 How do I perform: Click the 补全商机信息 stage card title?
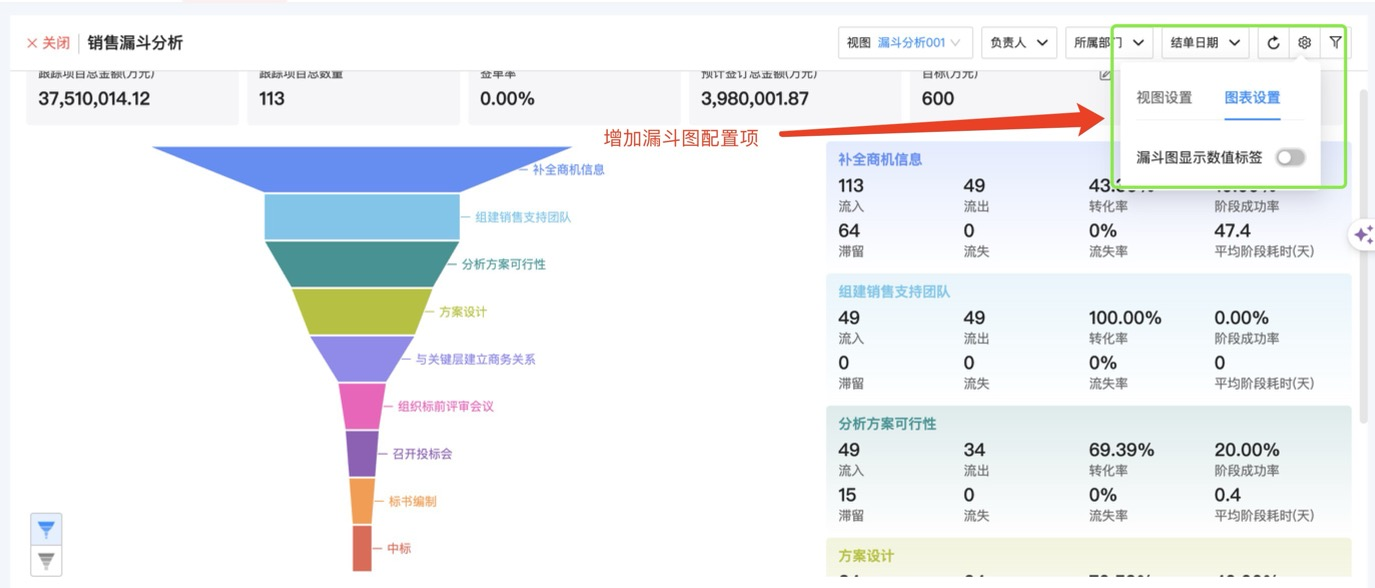click(x=880, y=159)
